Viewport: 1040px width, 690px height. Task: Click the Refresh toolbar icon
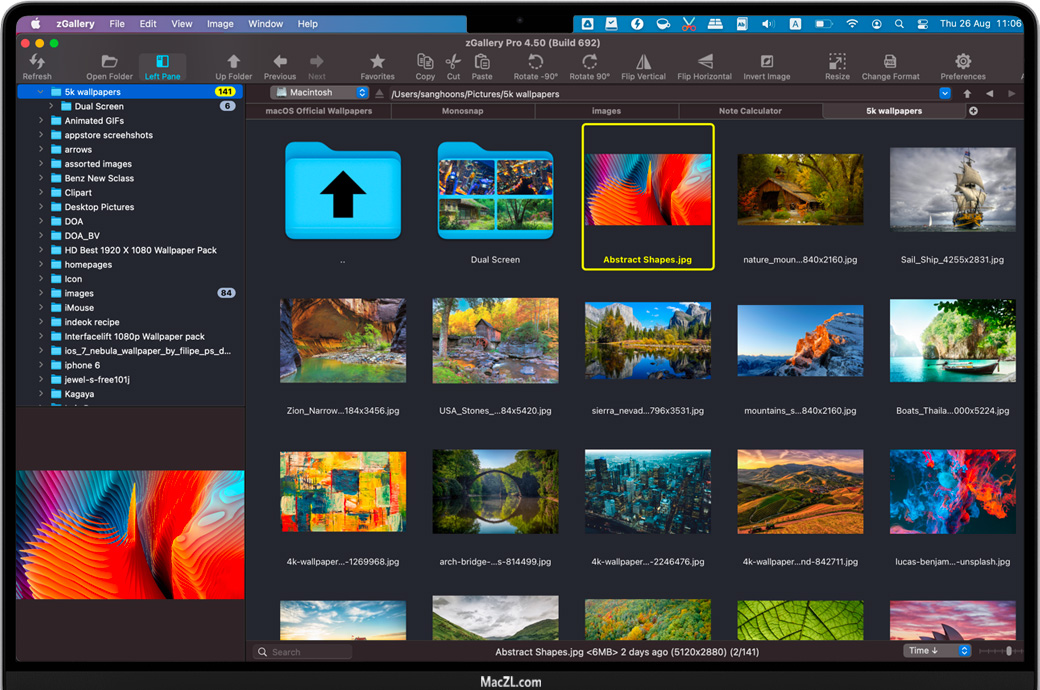click(37, 62)
